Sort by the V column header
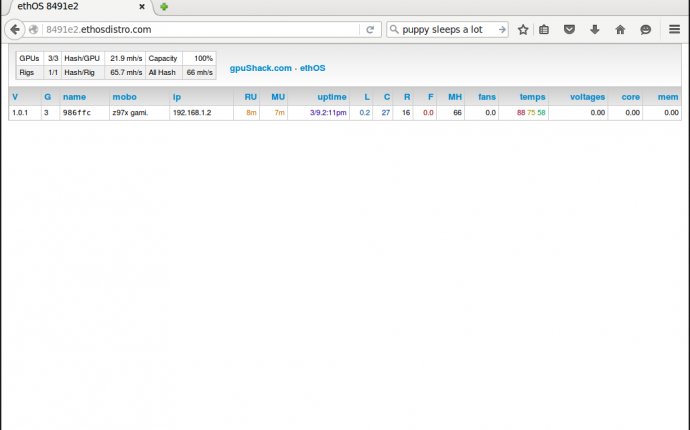690x430 pixels. [x=15, y=97]
